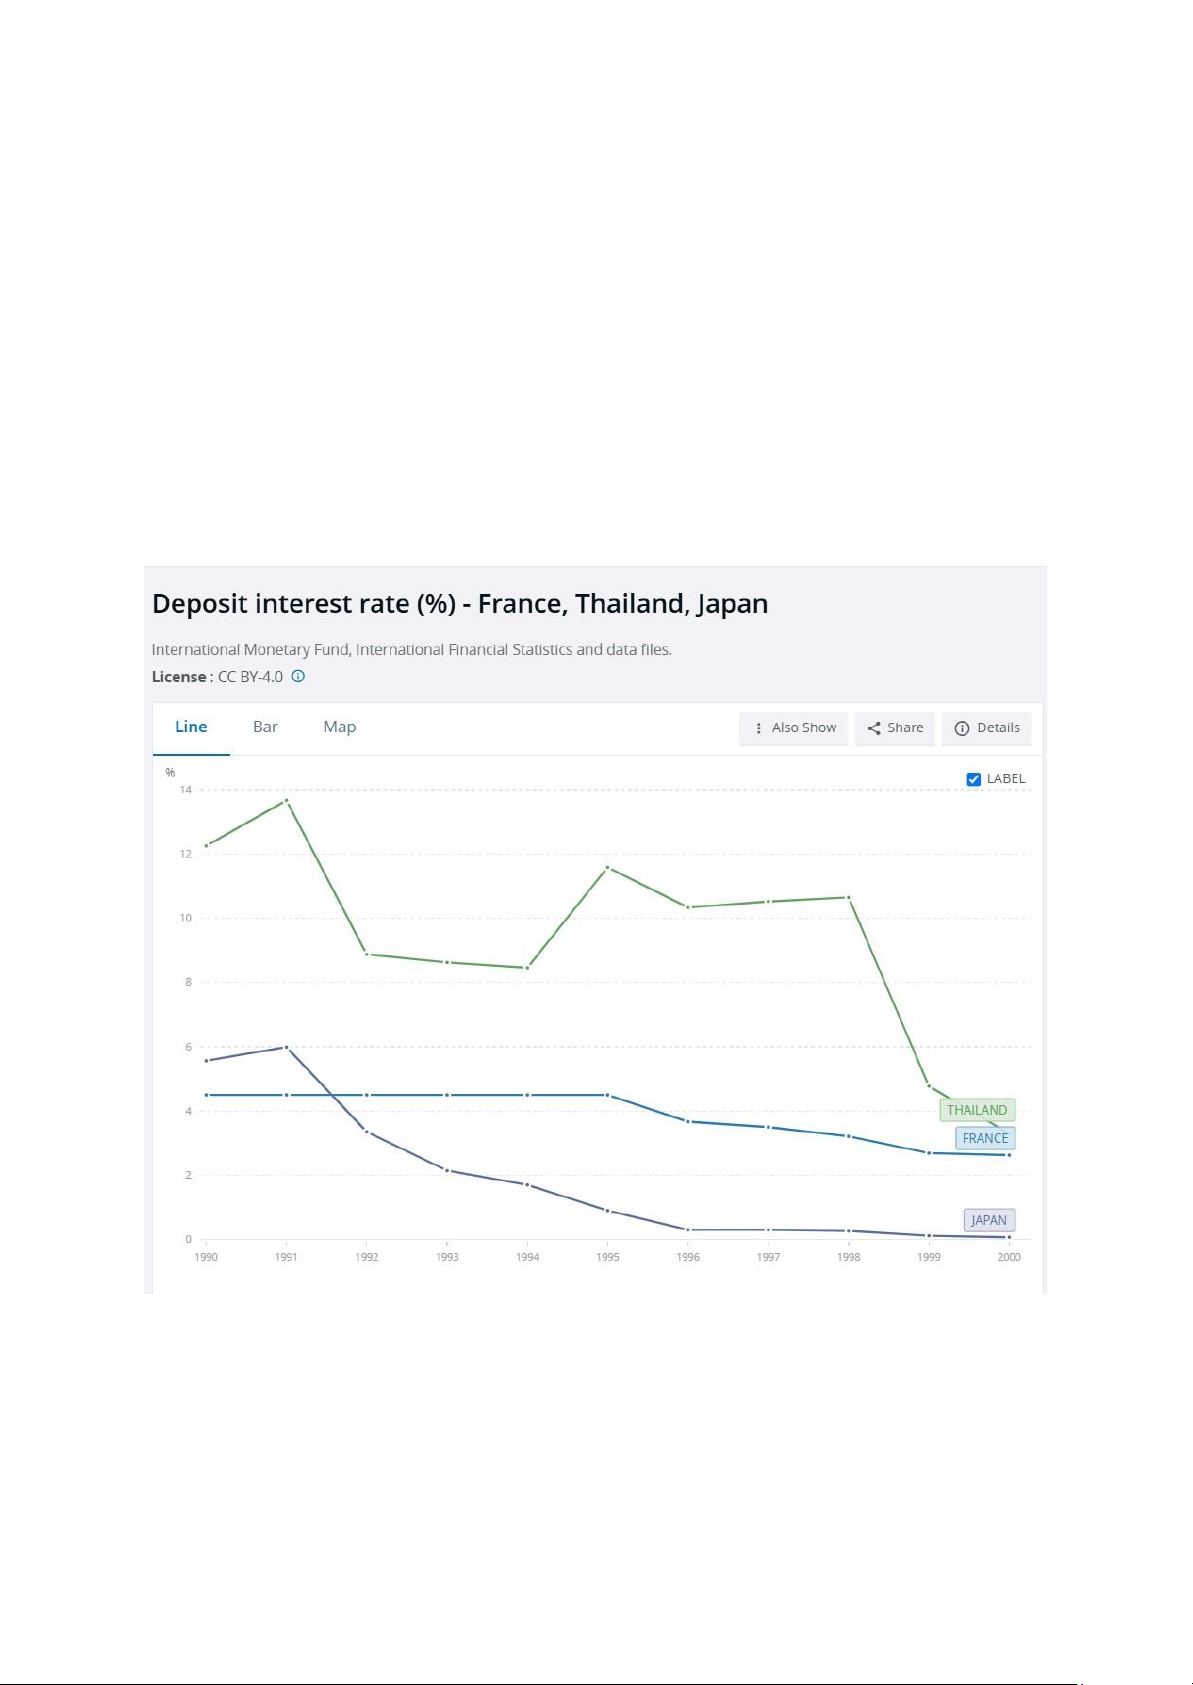The width and height of the screenshot is (1193, 1685).
Task: Switch to the Map tab
Action: pos(340,727)
